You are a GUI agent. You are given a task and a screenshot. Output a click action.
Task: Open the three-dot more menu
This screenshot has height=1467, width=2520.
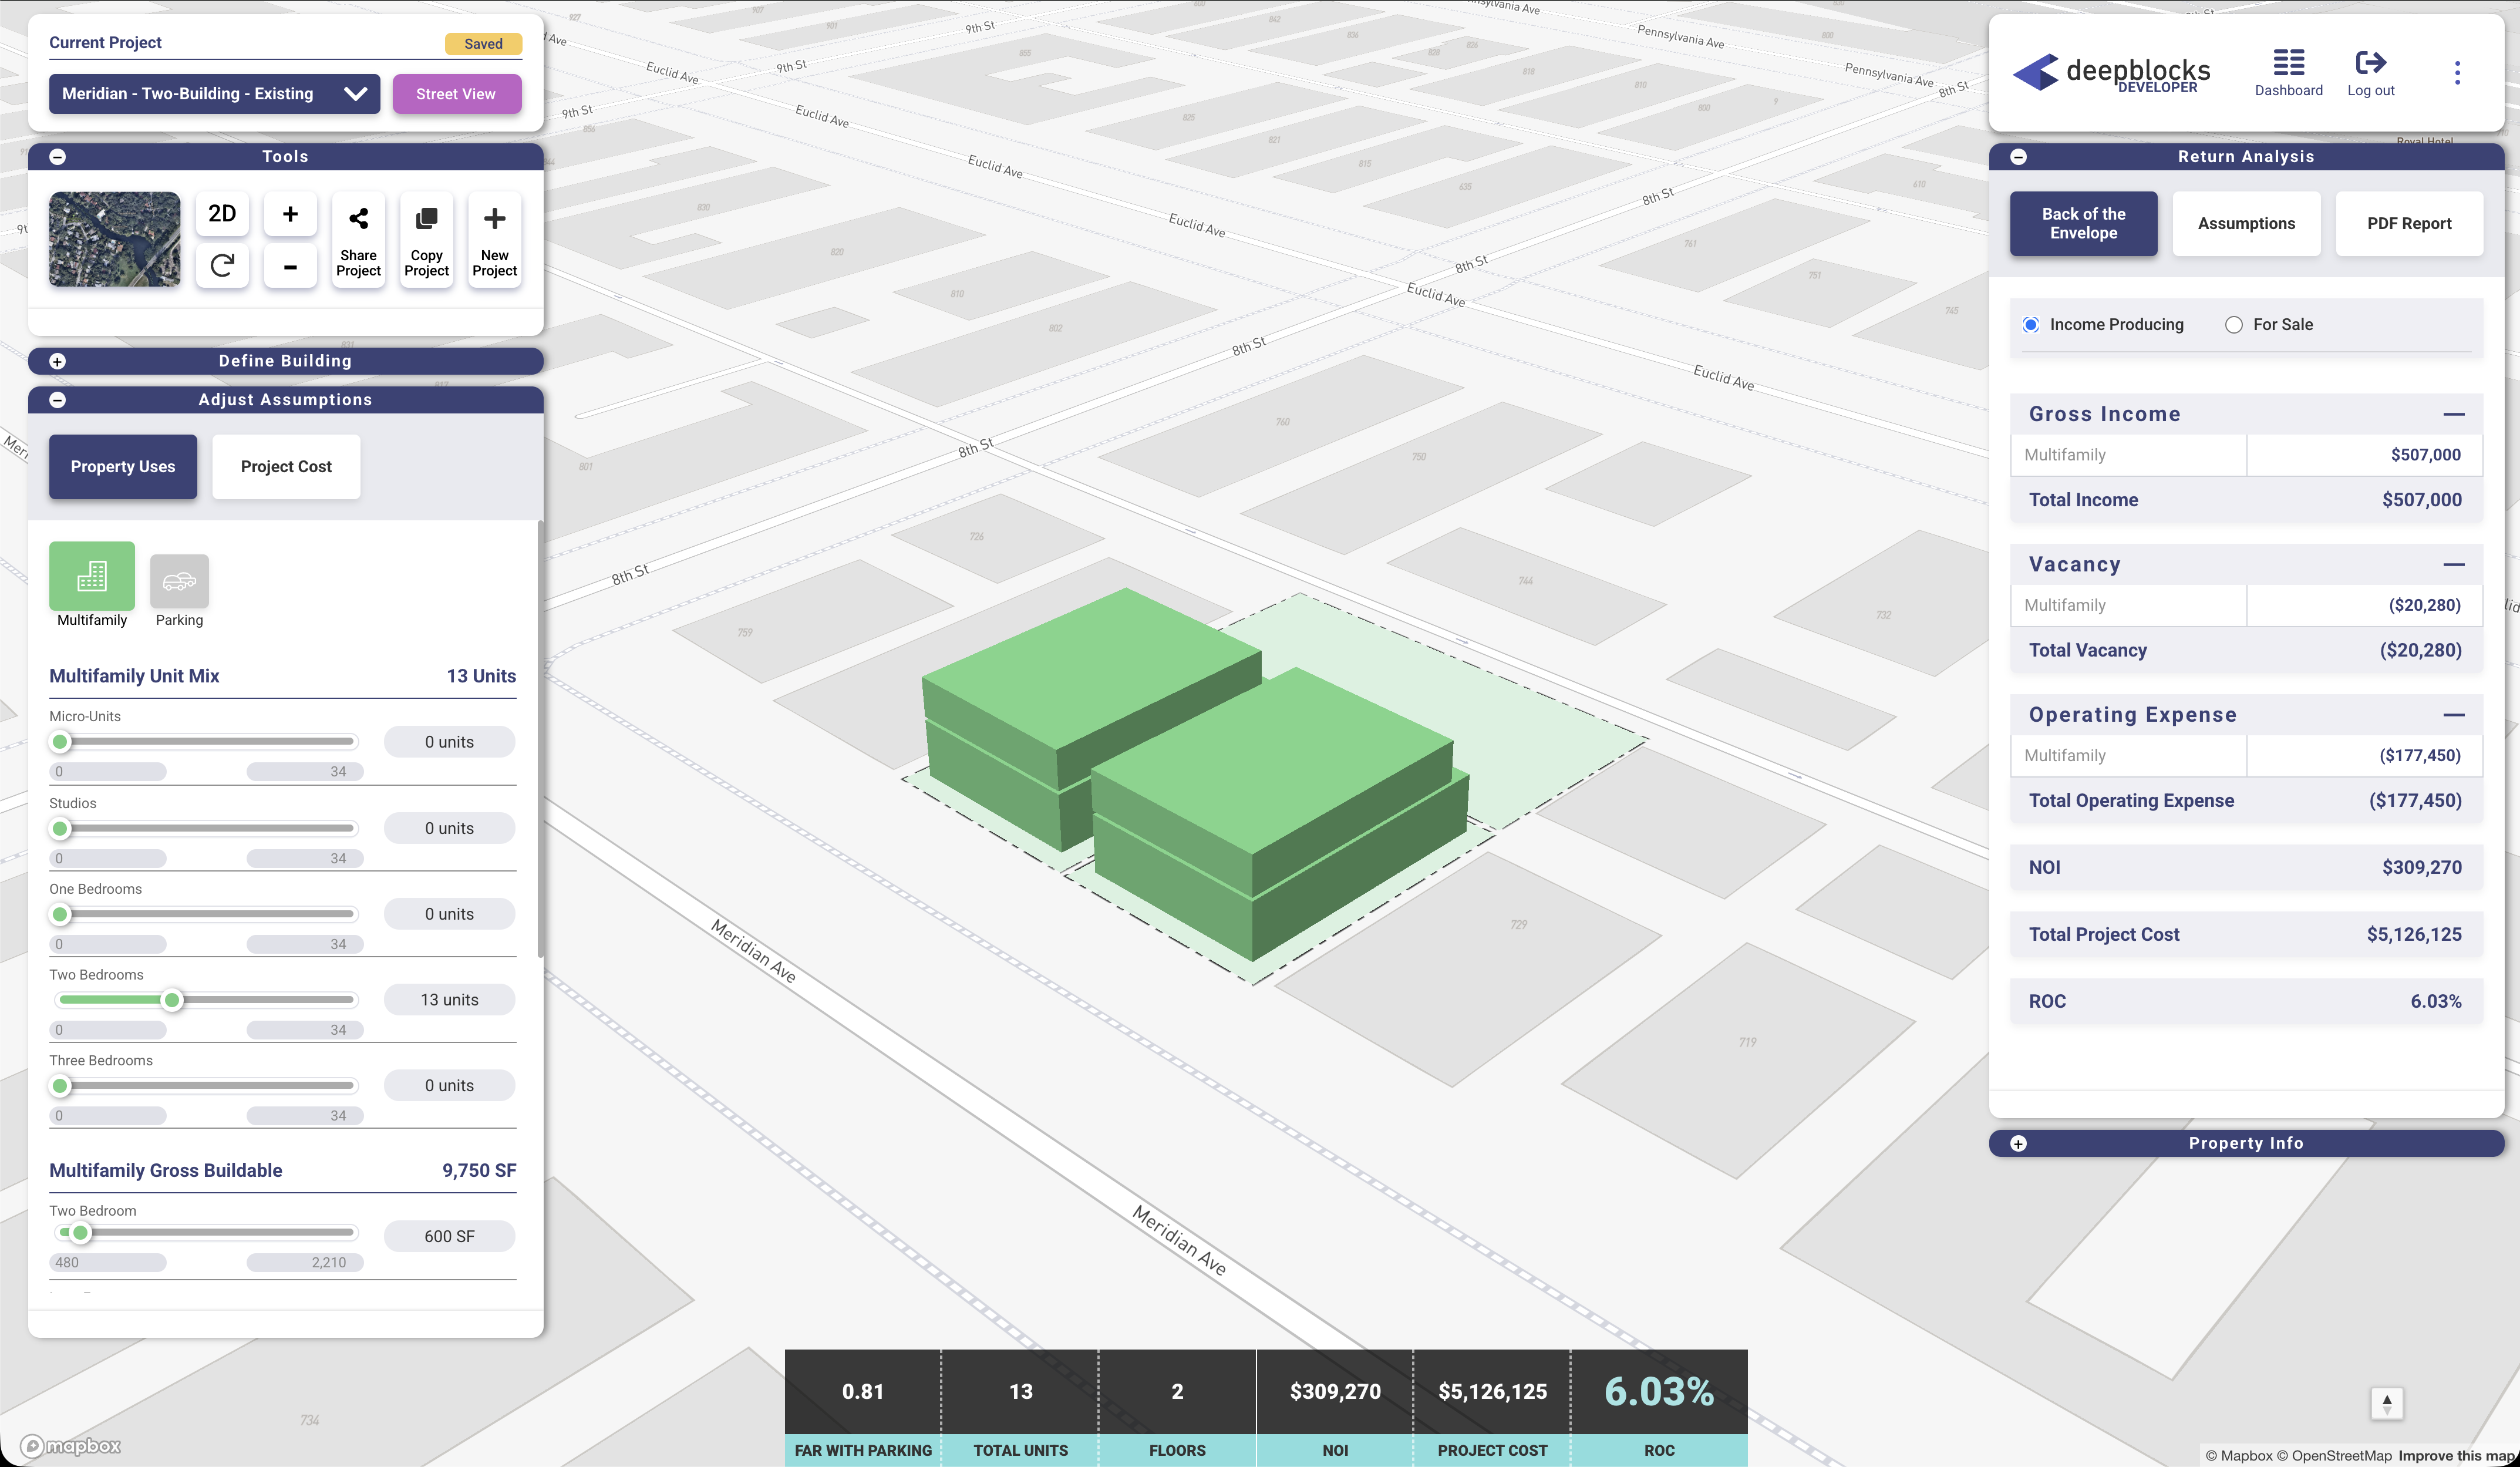coord(2457,72)
